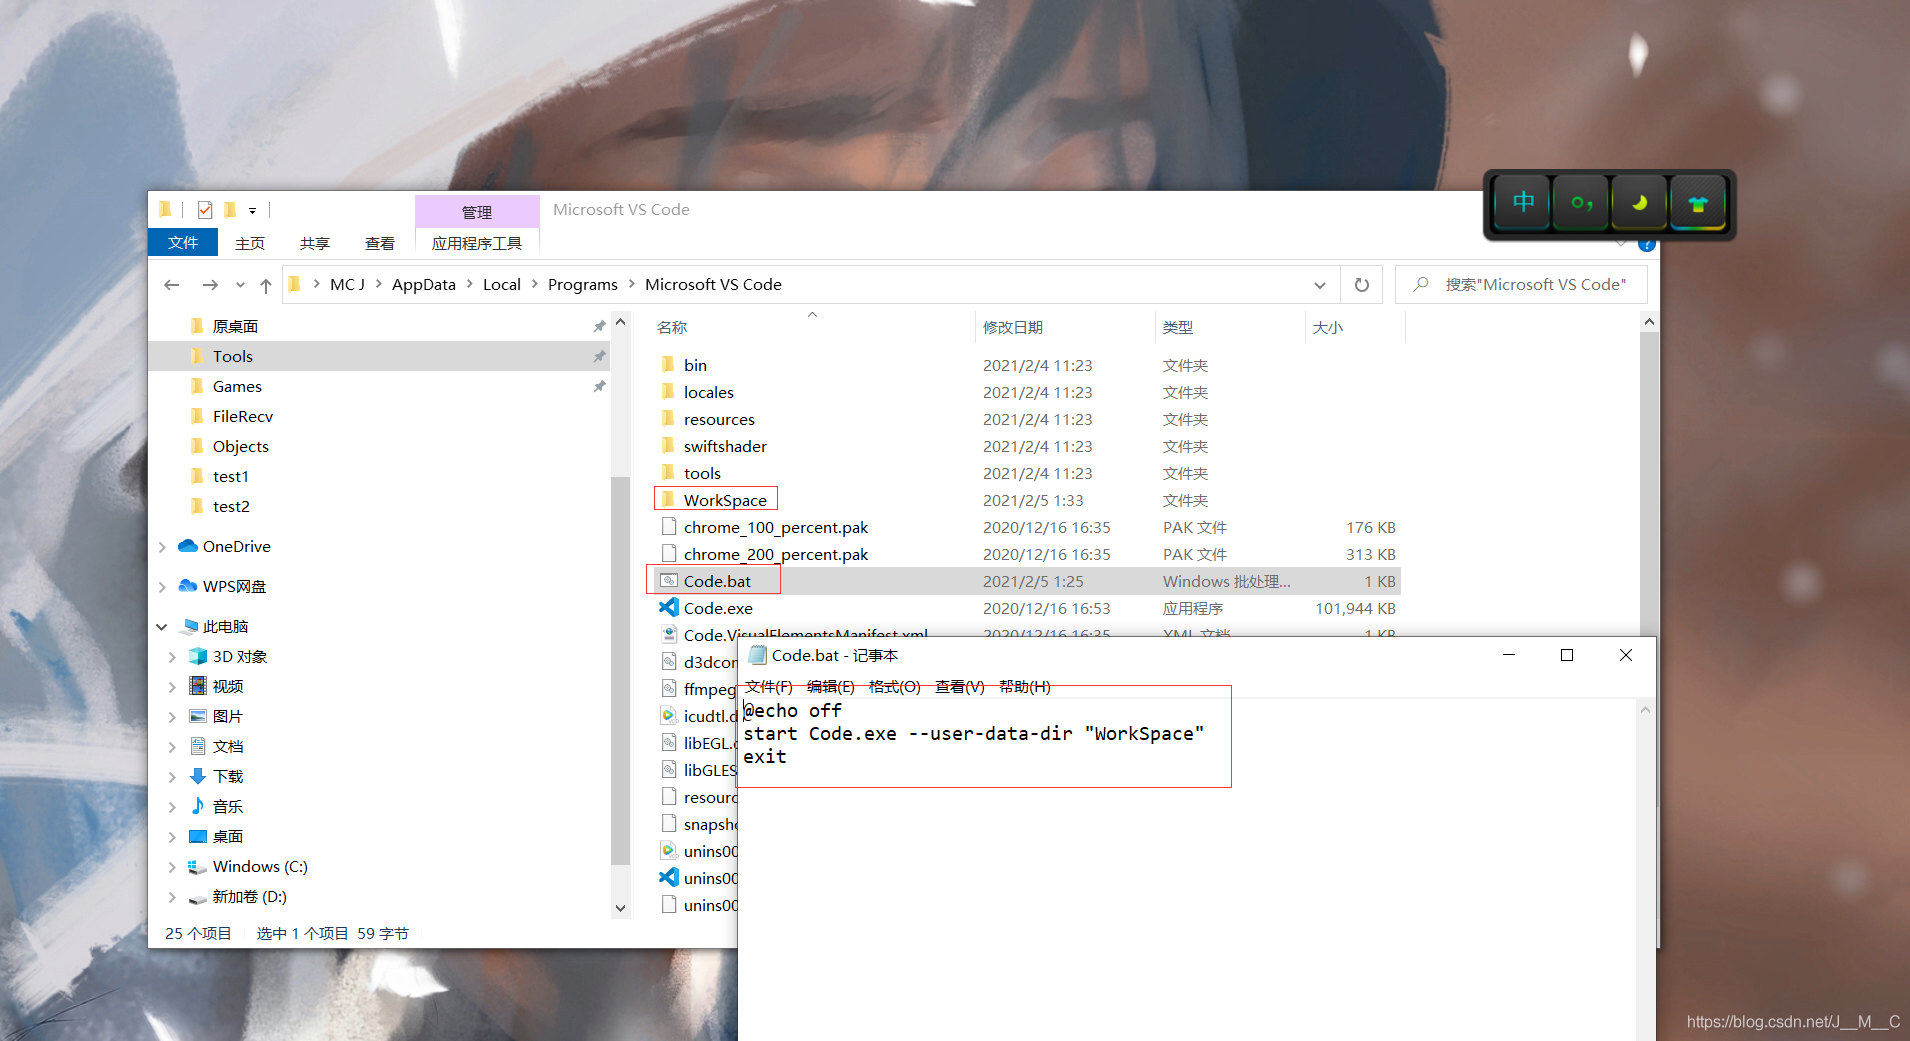Open the 主页 ribbon tab
Image resolution: width=1910 pixels, height=1041 pixels.
(250, 243)
